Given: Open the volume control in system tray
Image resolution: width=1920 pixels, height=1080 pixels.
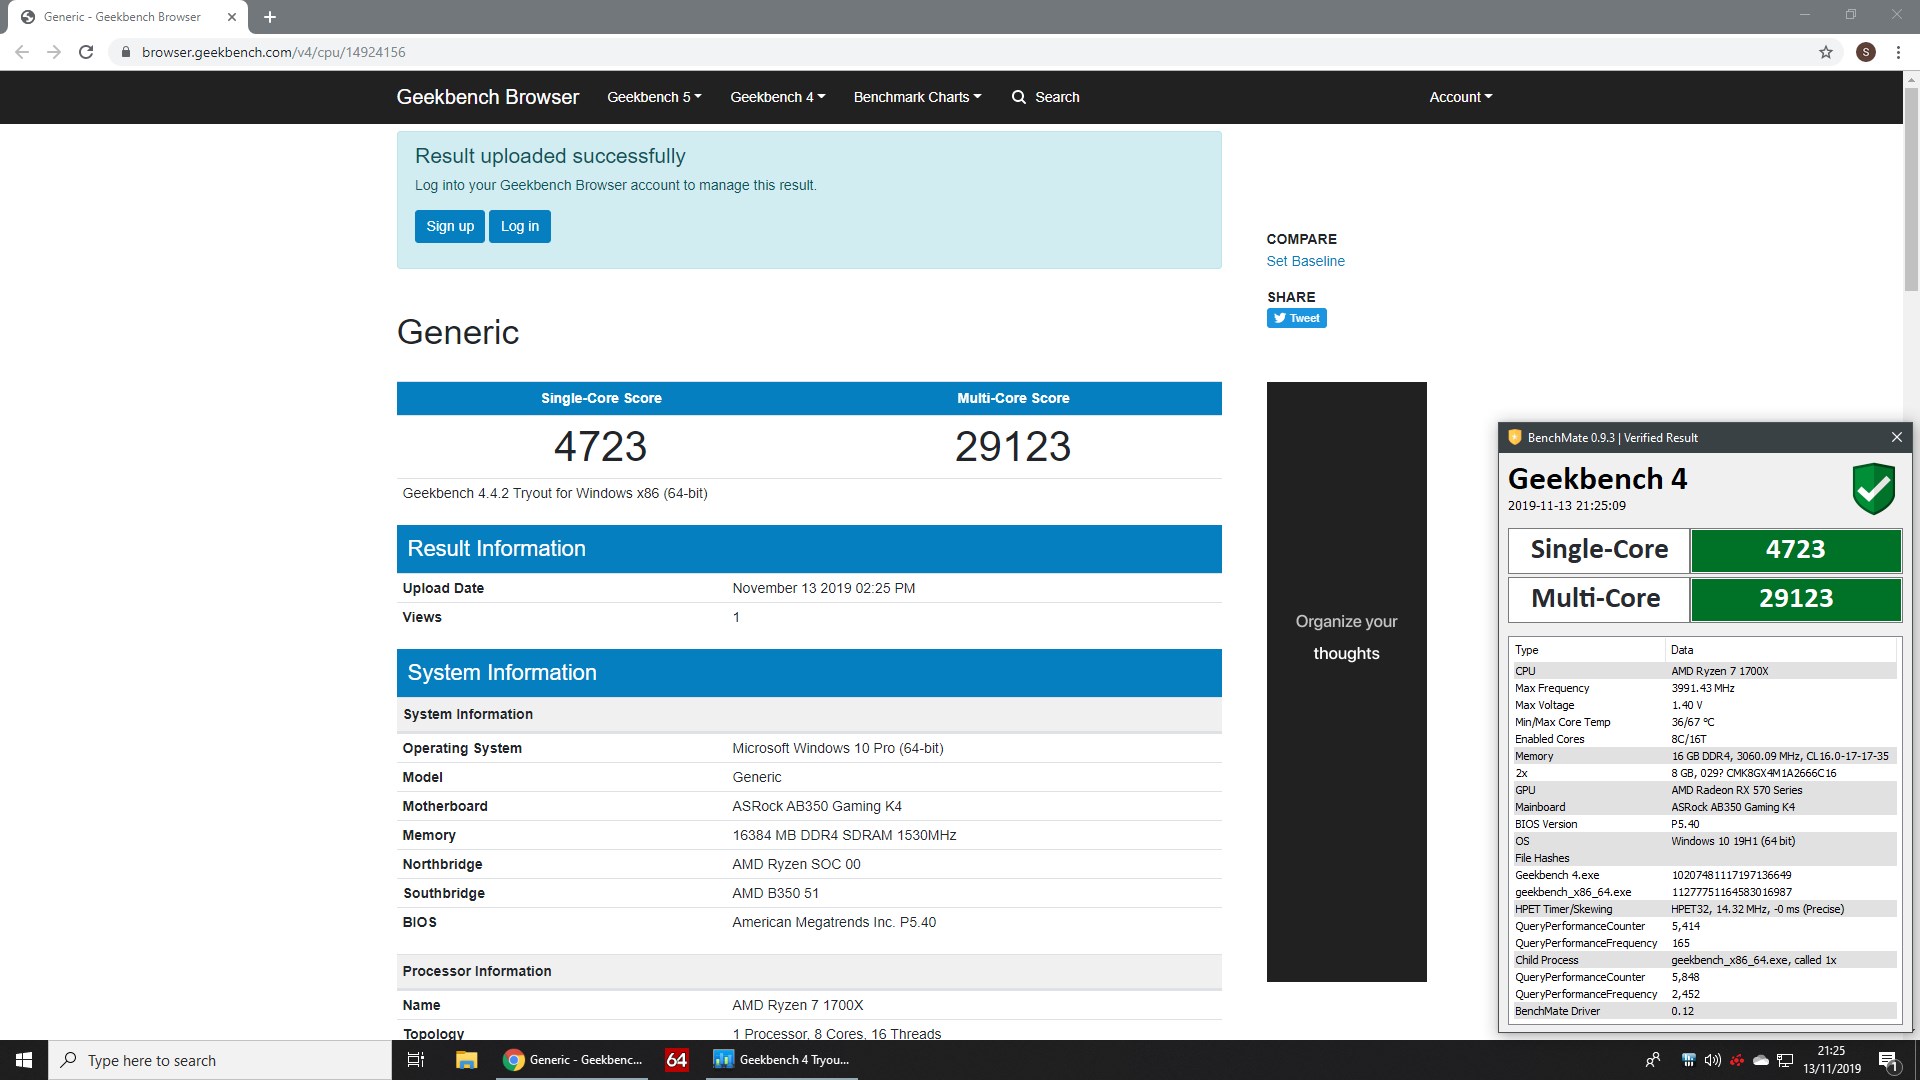Looking at the screenshot, I should click(1712, 1060).
